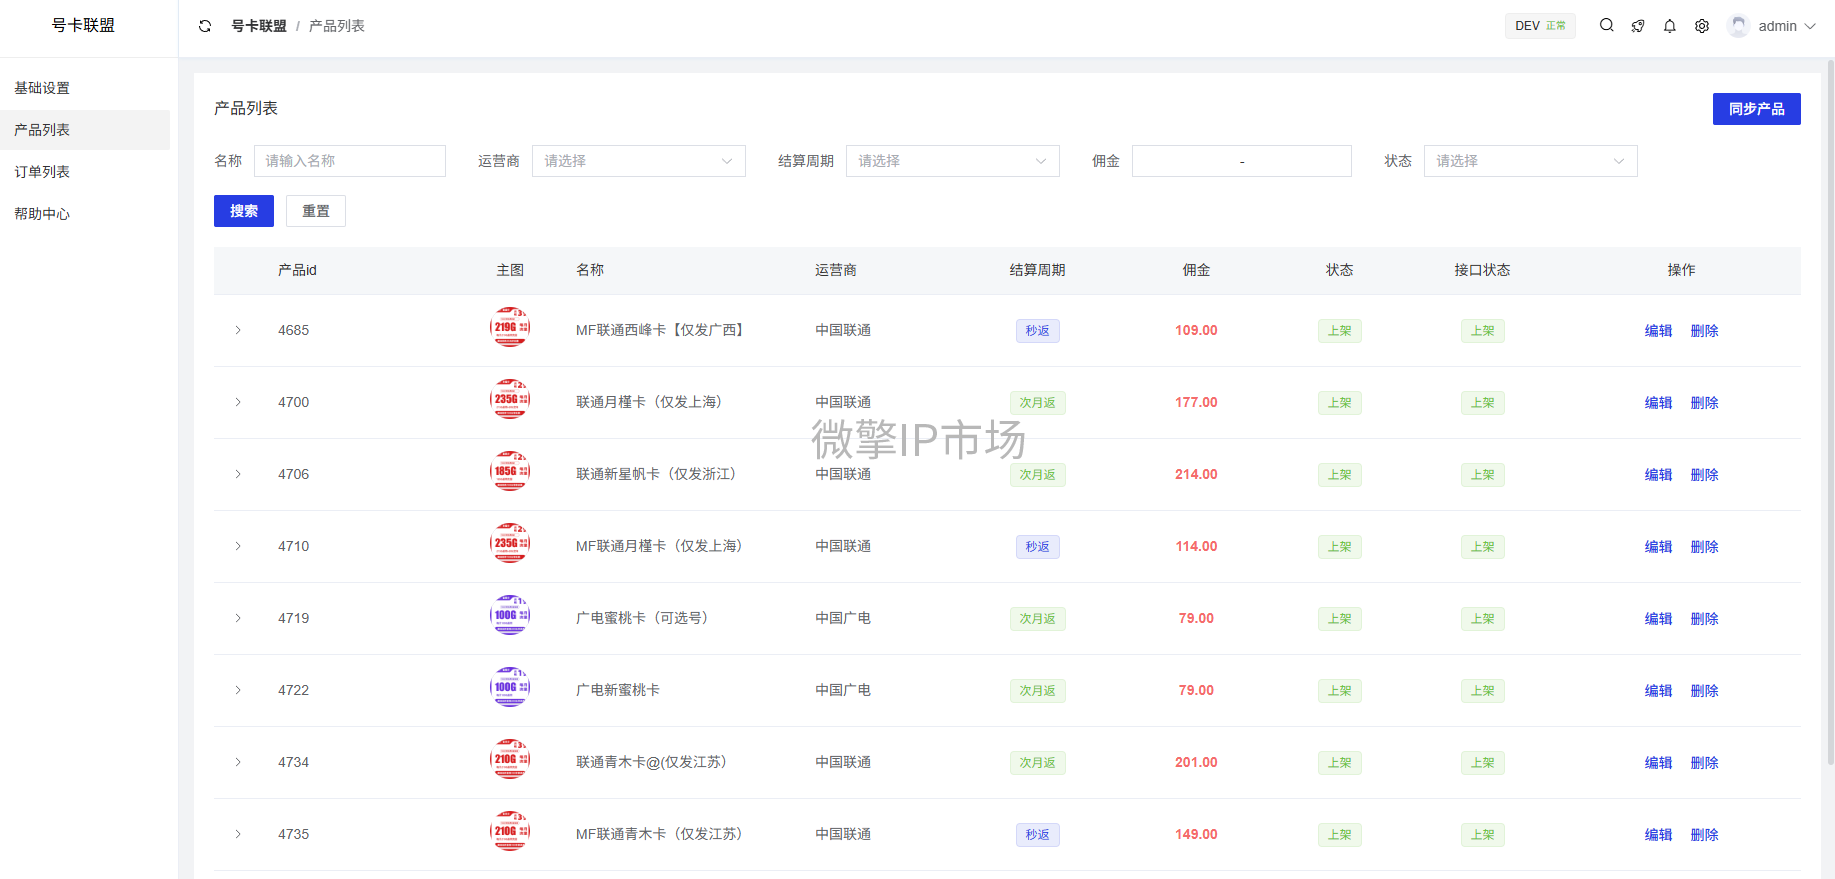Open the notifications bell
The image size is (1835, 879).
coord(1670,26)
